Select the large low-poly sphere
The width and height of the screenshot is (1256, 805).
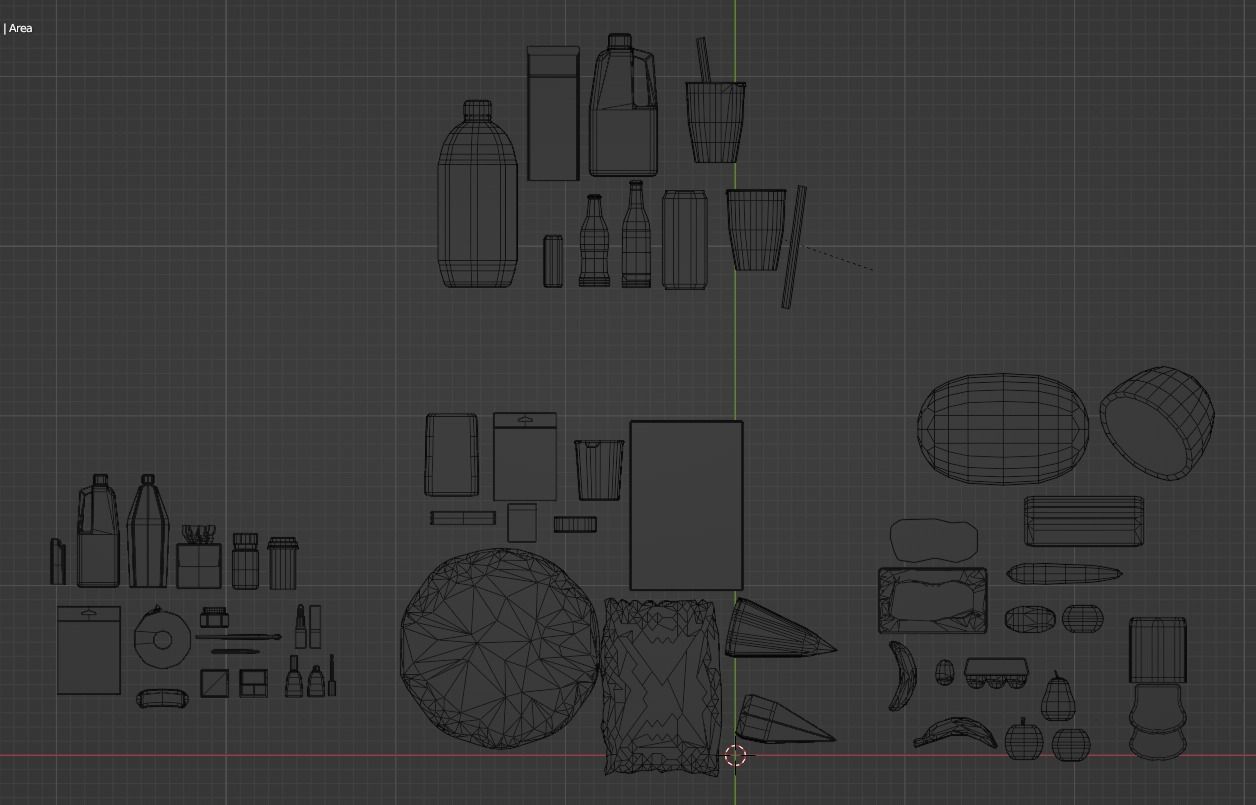[x=500, y=648]
